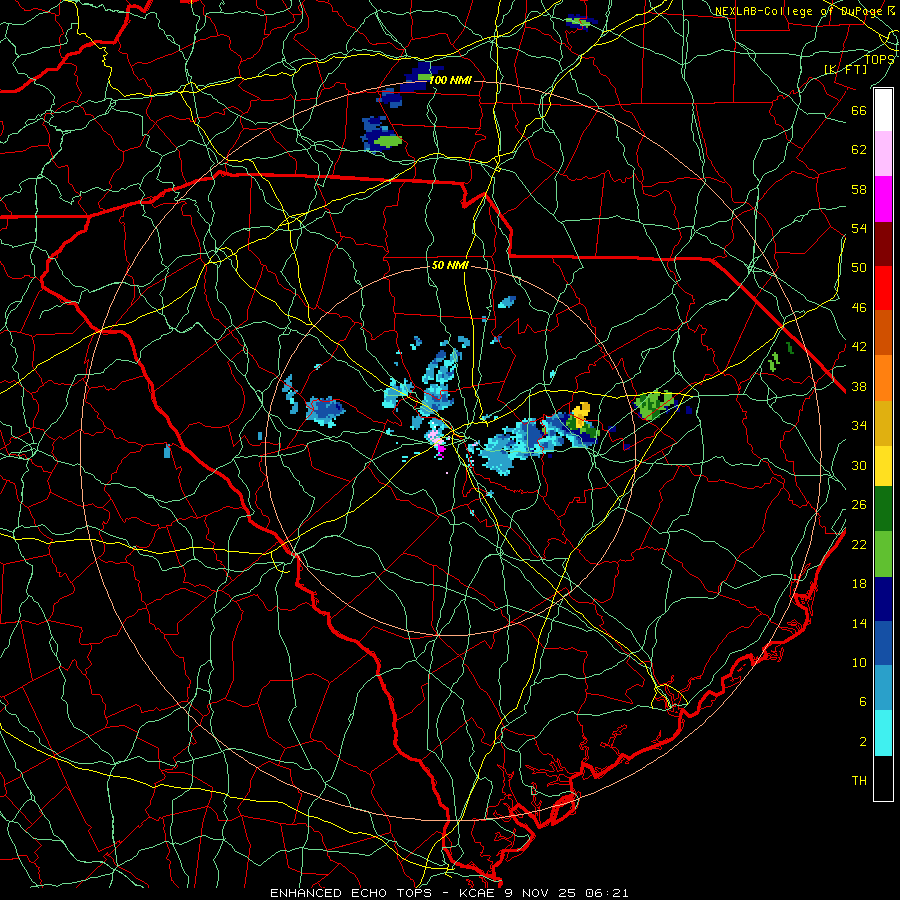Screen dimensions: 900x900
Task: Click the '50 NMI' range ring label
Action: click(451, 266)
